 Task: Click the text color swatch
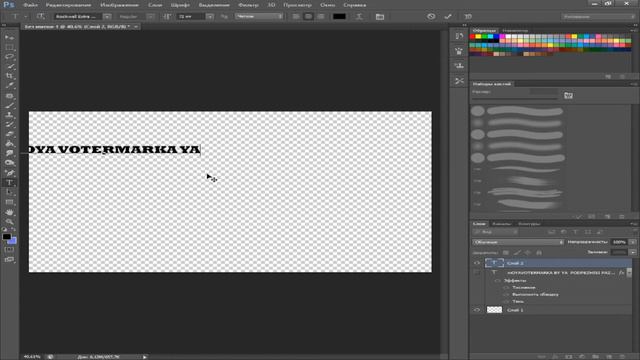[339, 17]
